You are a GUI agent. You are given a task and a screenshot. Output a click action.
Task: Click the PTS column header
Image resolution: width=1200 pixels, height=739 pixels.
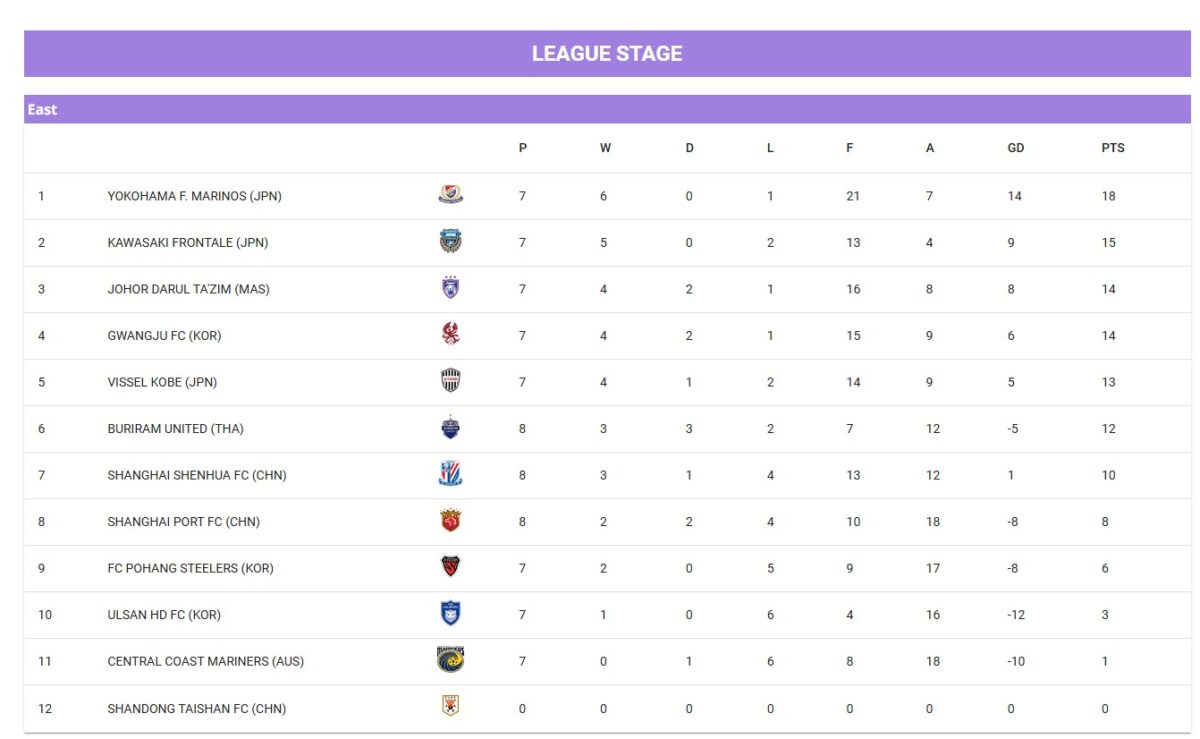tap(1113, 148)
